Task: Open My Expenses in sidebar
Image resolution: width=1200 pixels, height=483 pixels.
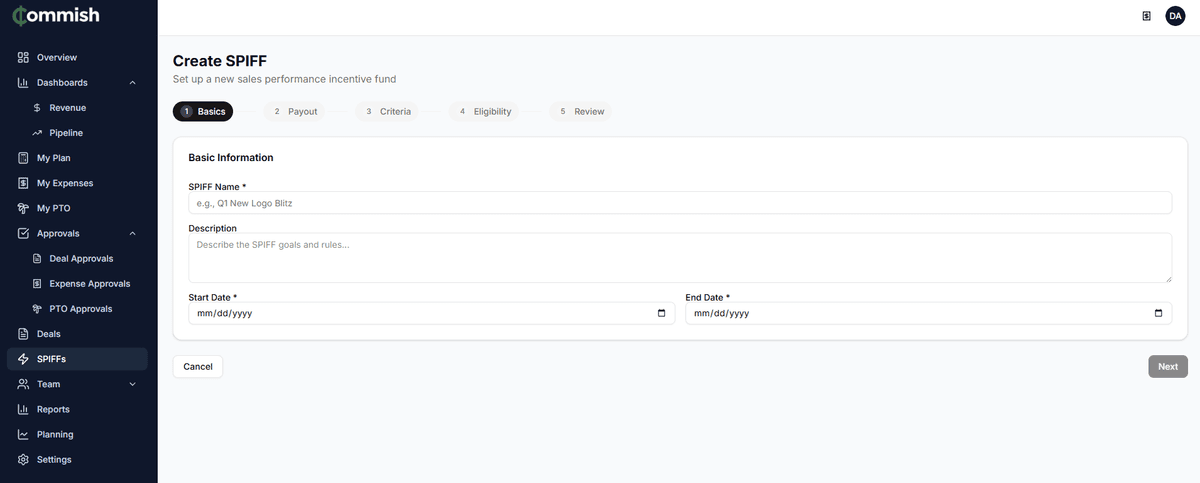Action: [x=77, y=183]
